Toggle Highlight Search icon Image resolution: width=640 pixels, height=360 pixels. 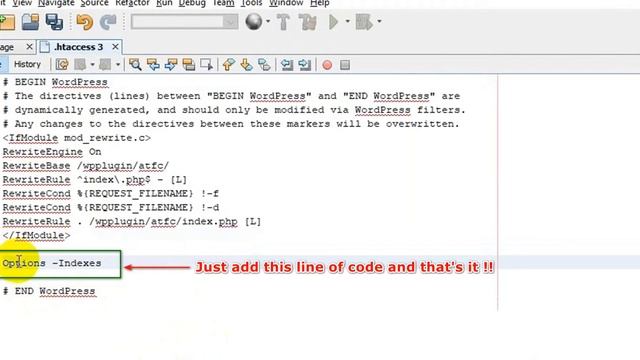(189, 64)
